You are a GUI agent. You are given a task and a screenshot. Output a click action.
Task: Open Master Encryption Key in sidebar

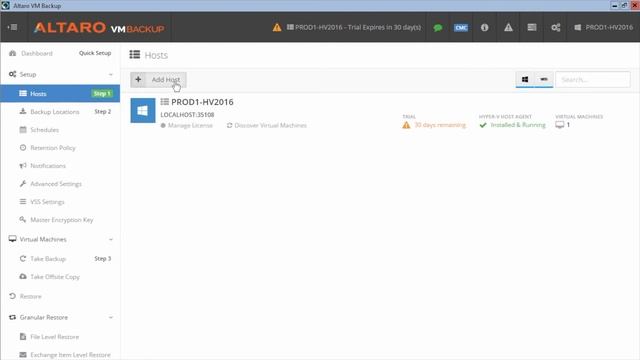(62, 220)
